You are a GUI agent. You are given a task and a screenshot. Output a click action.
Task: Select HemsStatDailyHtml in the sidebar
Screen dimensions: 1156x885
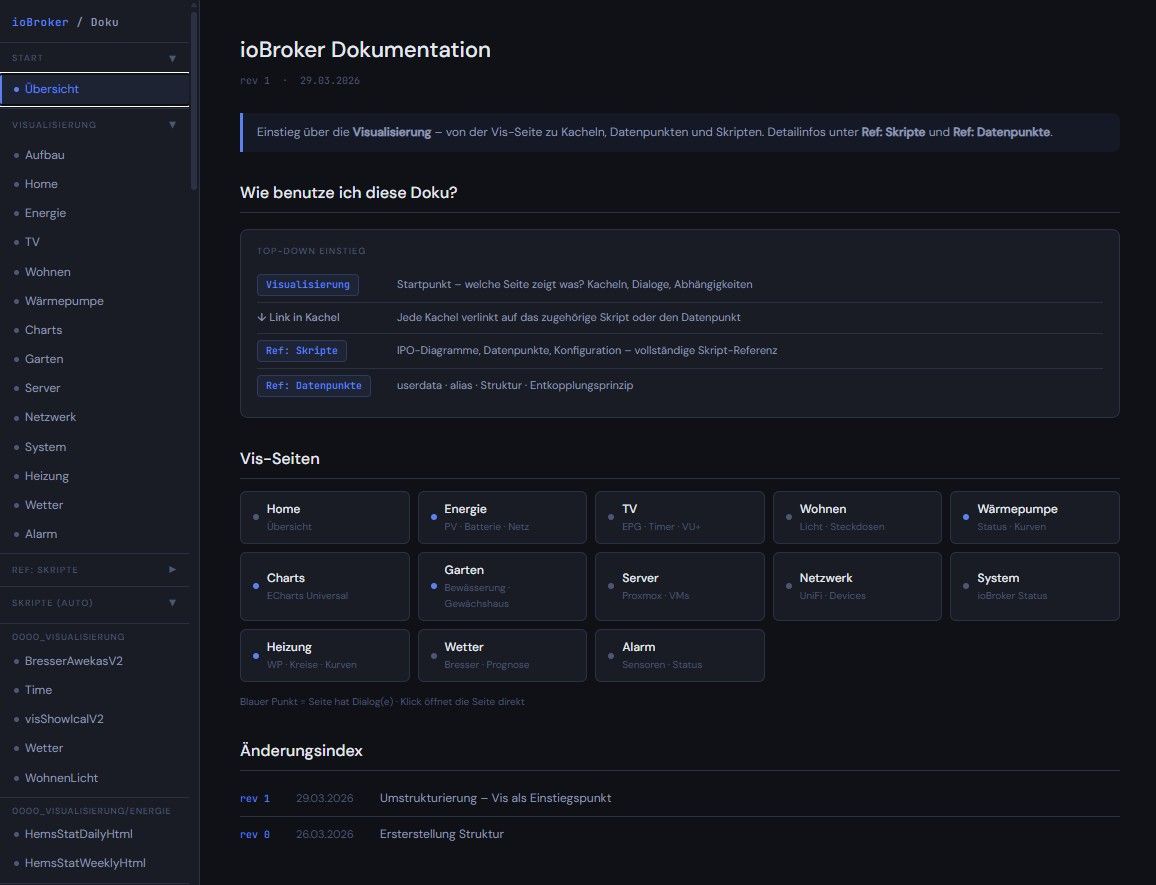[x=78, y=834]
